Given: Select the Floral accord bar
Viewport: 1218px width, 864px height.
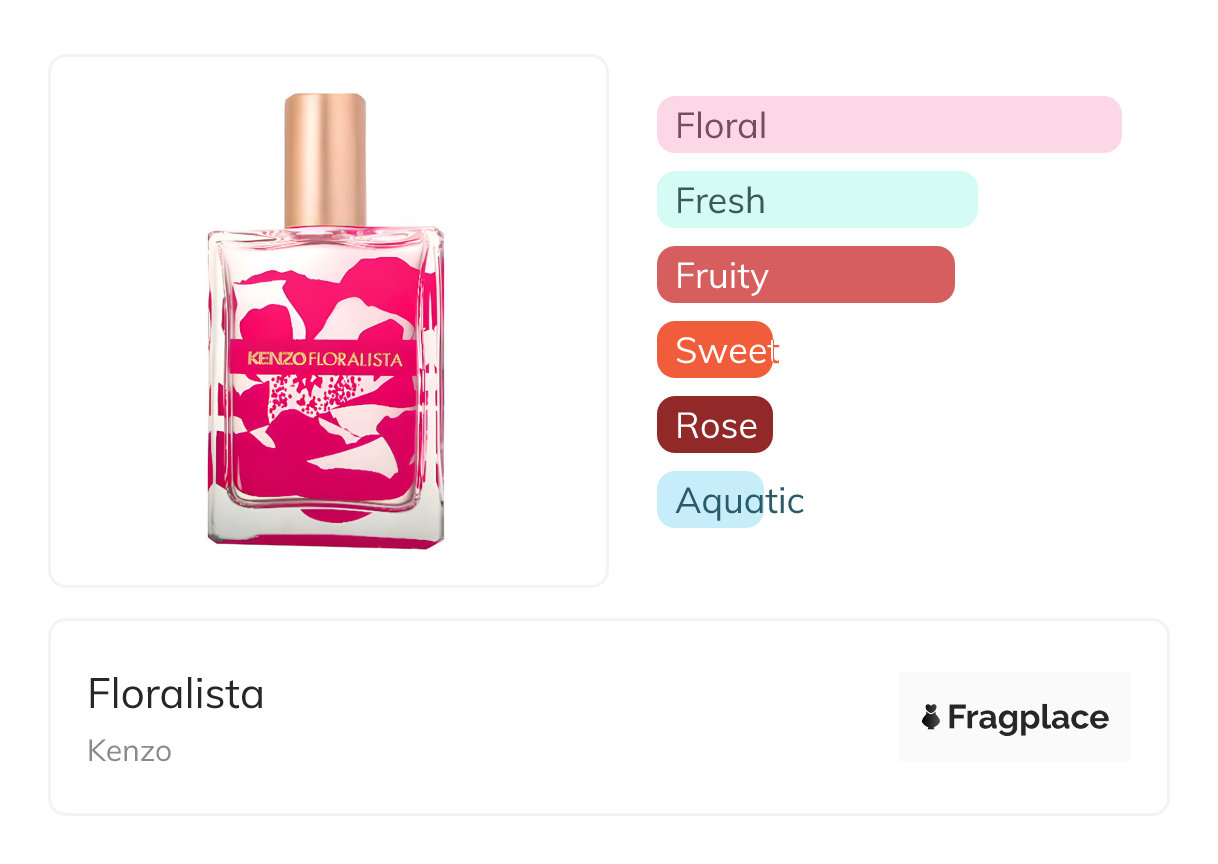Looking at the screenshot, I should point(888,125).
